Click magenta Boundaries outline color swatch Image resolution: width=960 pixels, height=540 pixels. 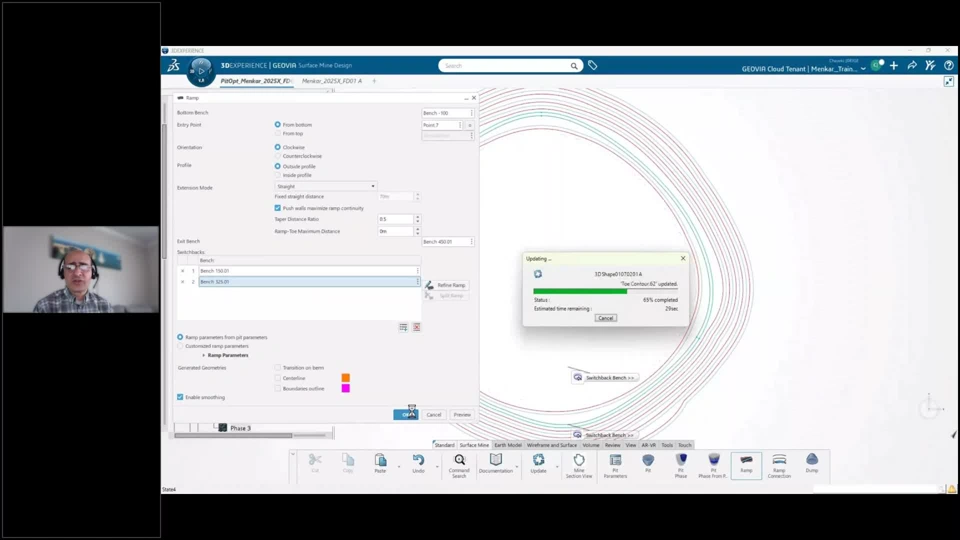click(345, 388)
